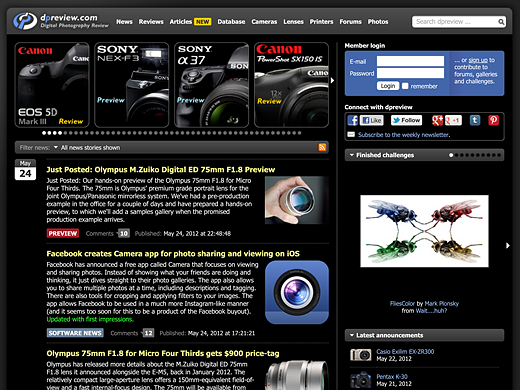Click the Facebook Like button

tap(372, 120)
